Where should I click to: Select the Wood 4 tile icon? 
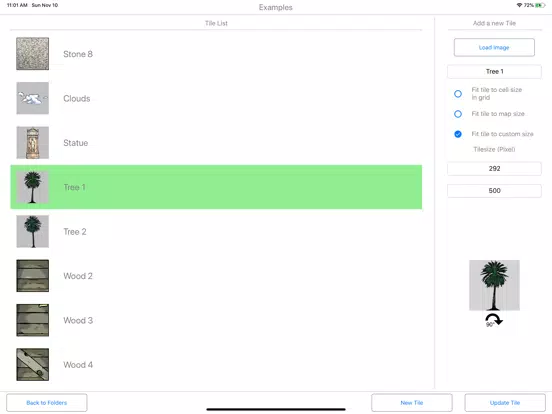point(32,364)
